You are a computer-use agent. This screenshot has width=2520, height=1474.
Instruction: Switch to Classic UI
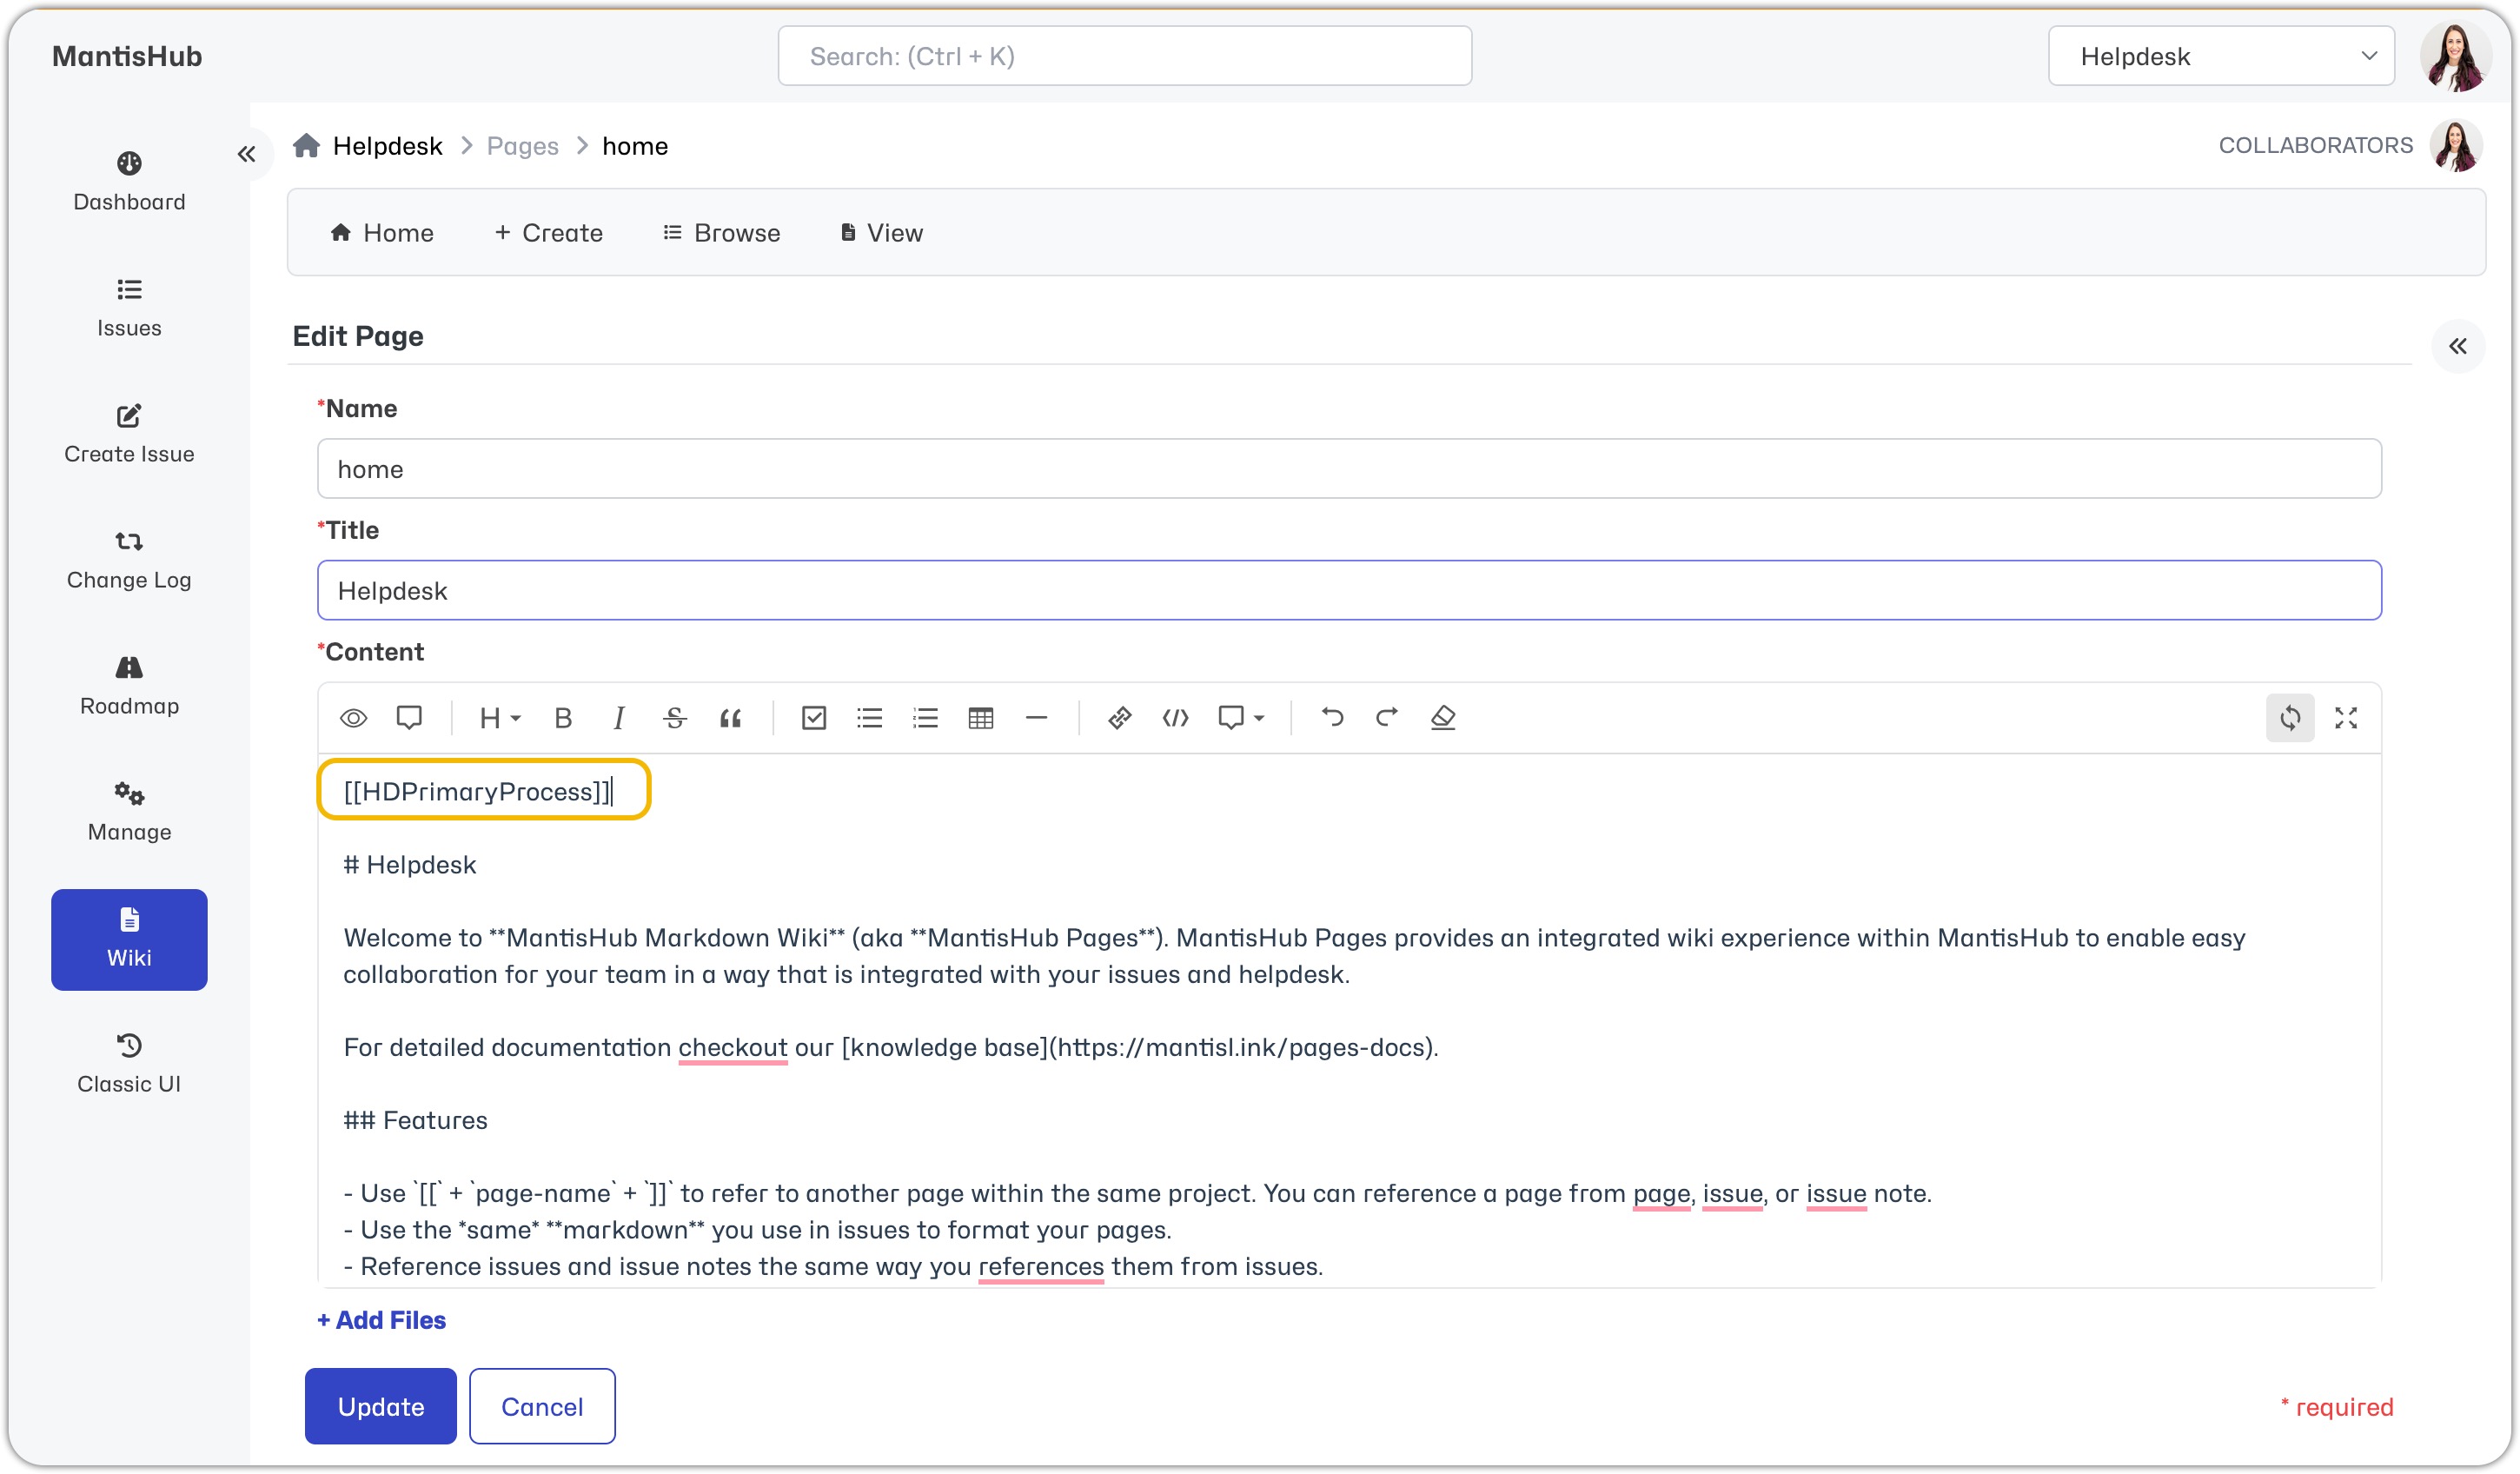pos(129,1064)
